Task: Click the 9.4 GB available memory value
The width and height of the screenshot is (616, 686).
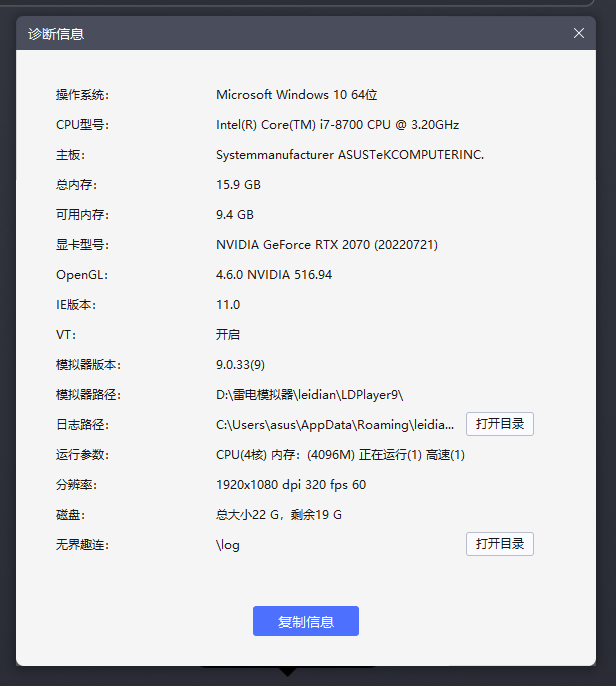Action: tap(235, 215)
